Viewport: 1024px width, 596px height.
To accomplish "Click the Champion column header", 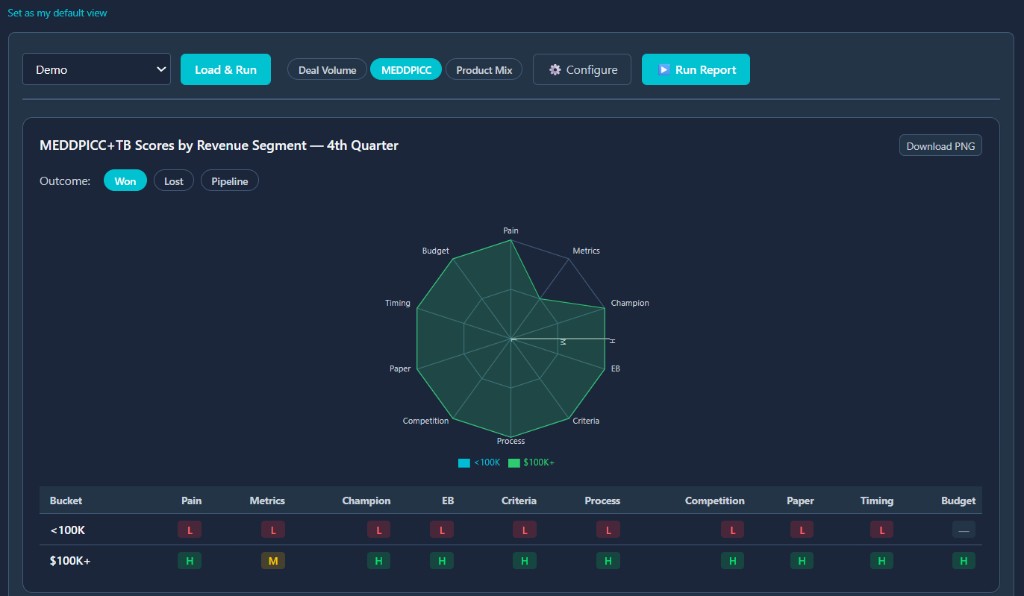I will coord(366,501).
